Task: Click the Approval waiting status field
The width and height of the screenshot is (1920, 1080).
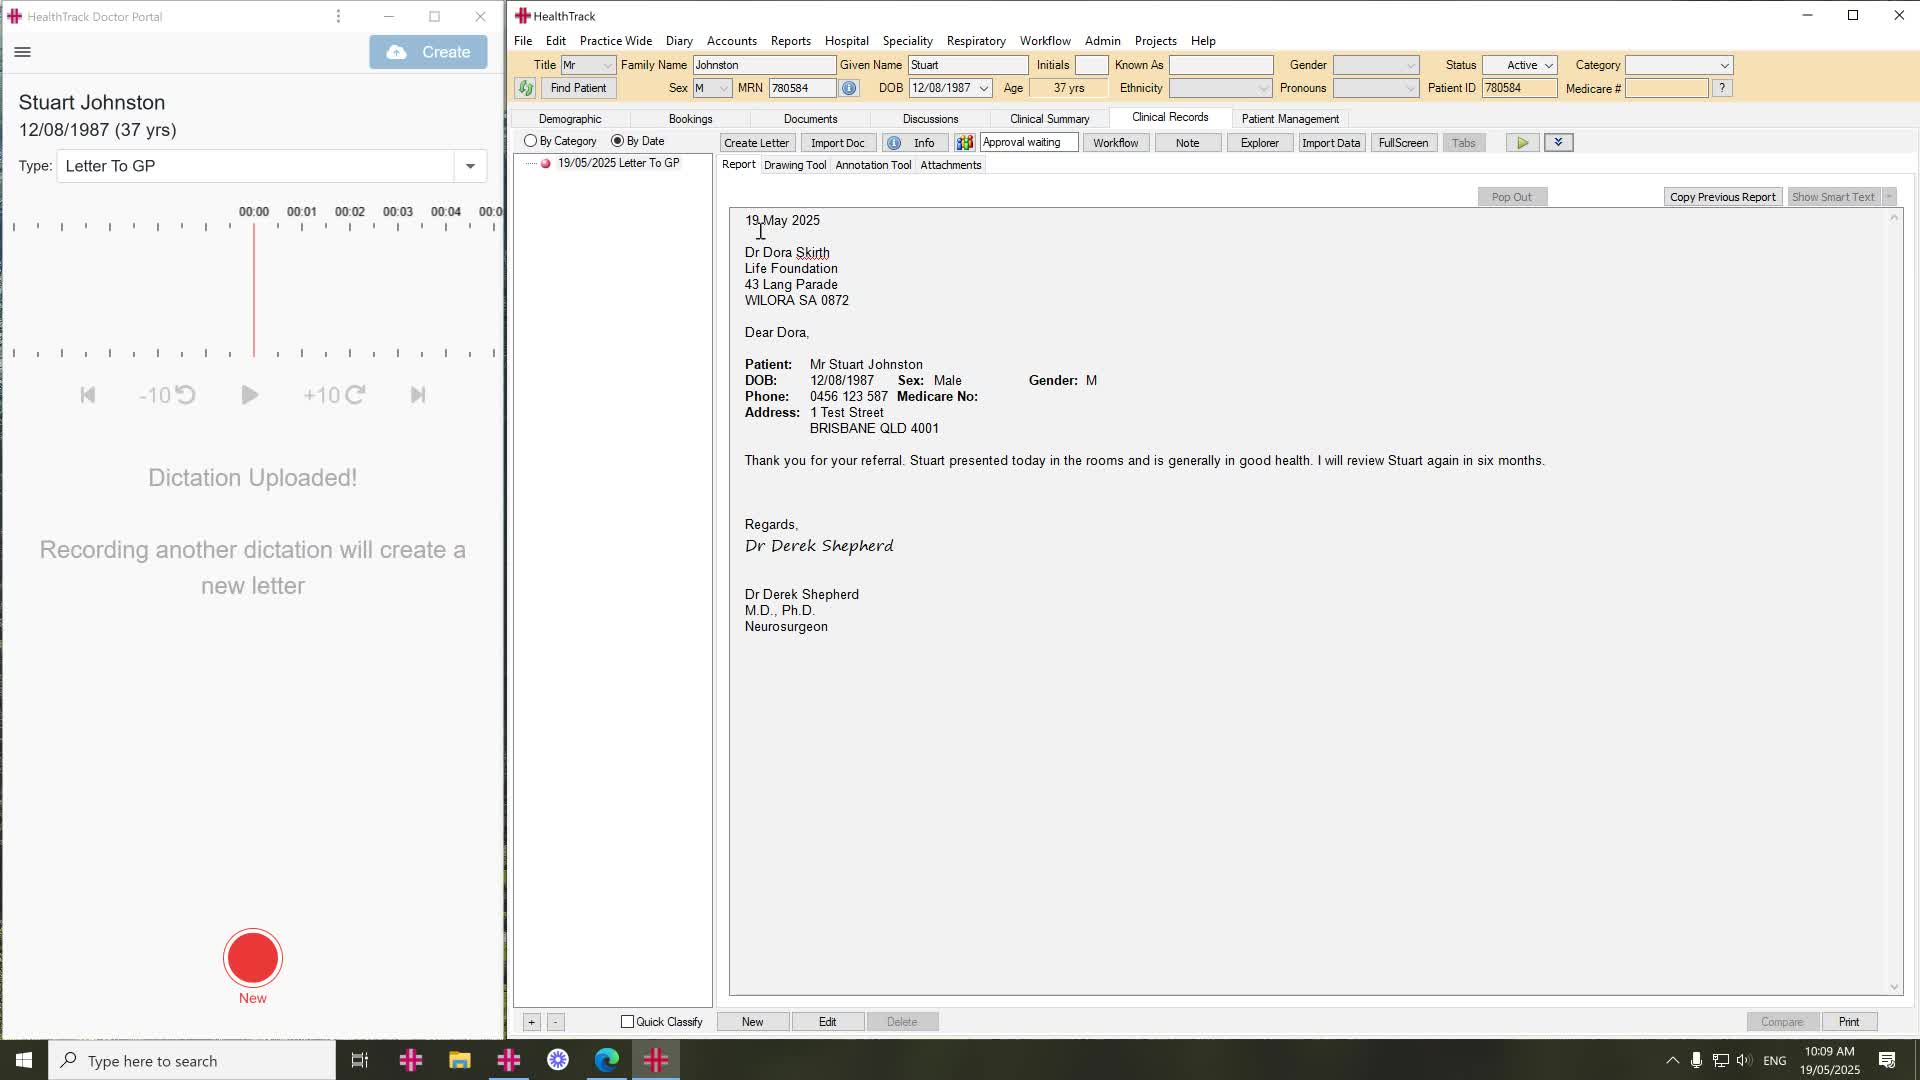Action: (1029, 143)
